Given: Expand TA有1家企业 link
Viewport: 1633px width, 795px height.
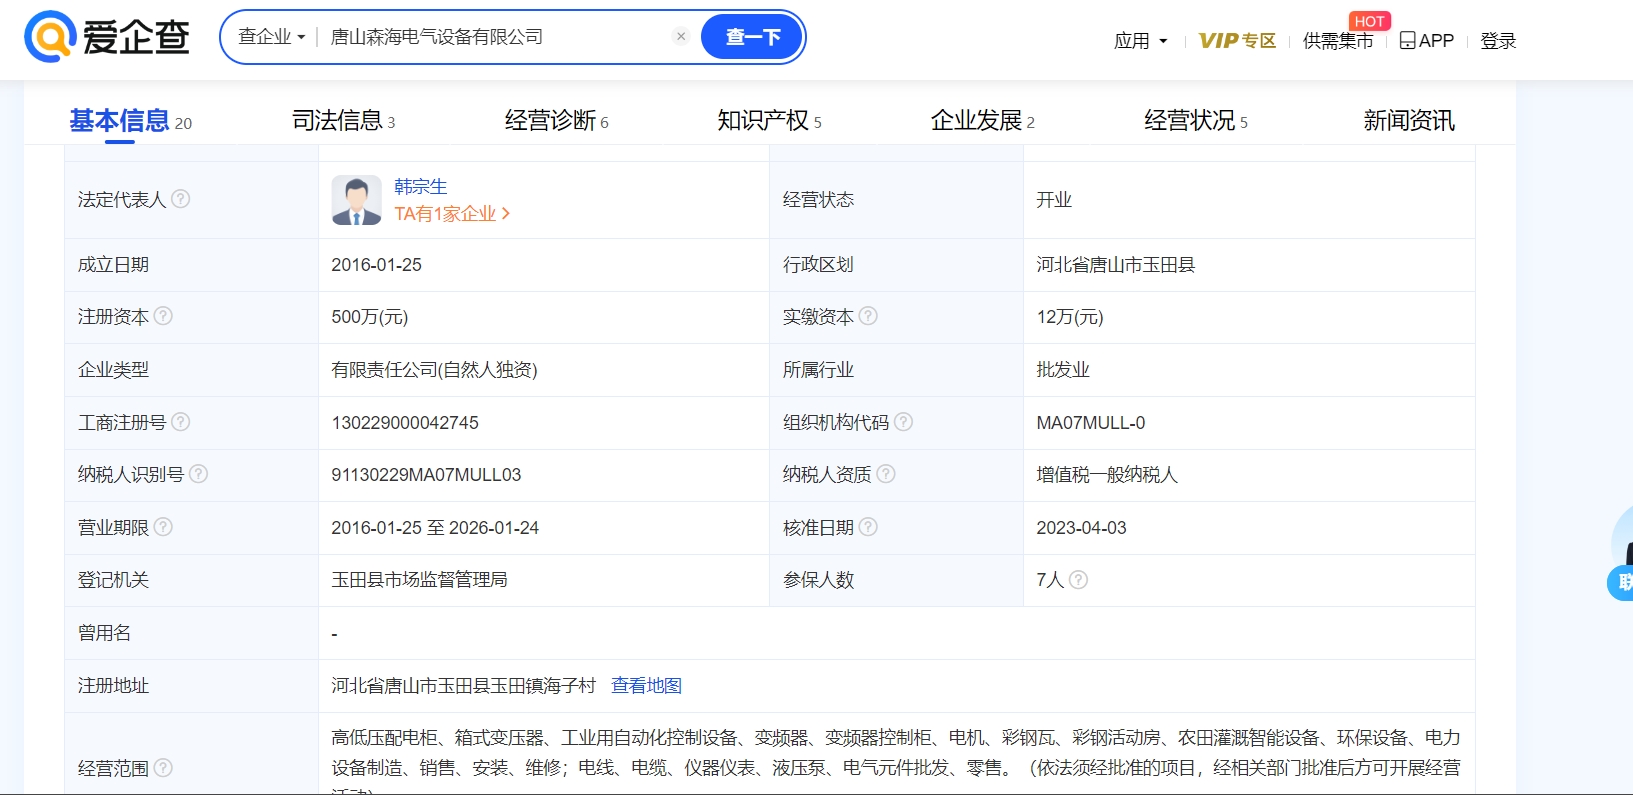Looking at the screenshot, I should click(x=452, y=214).
